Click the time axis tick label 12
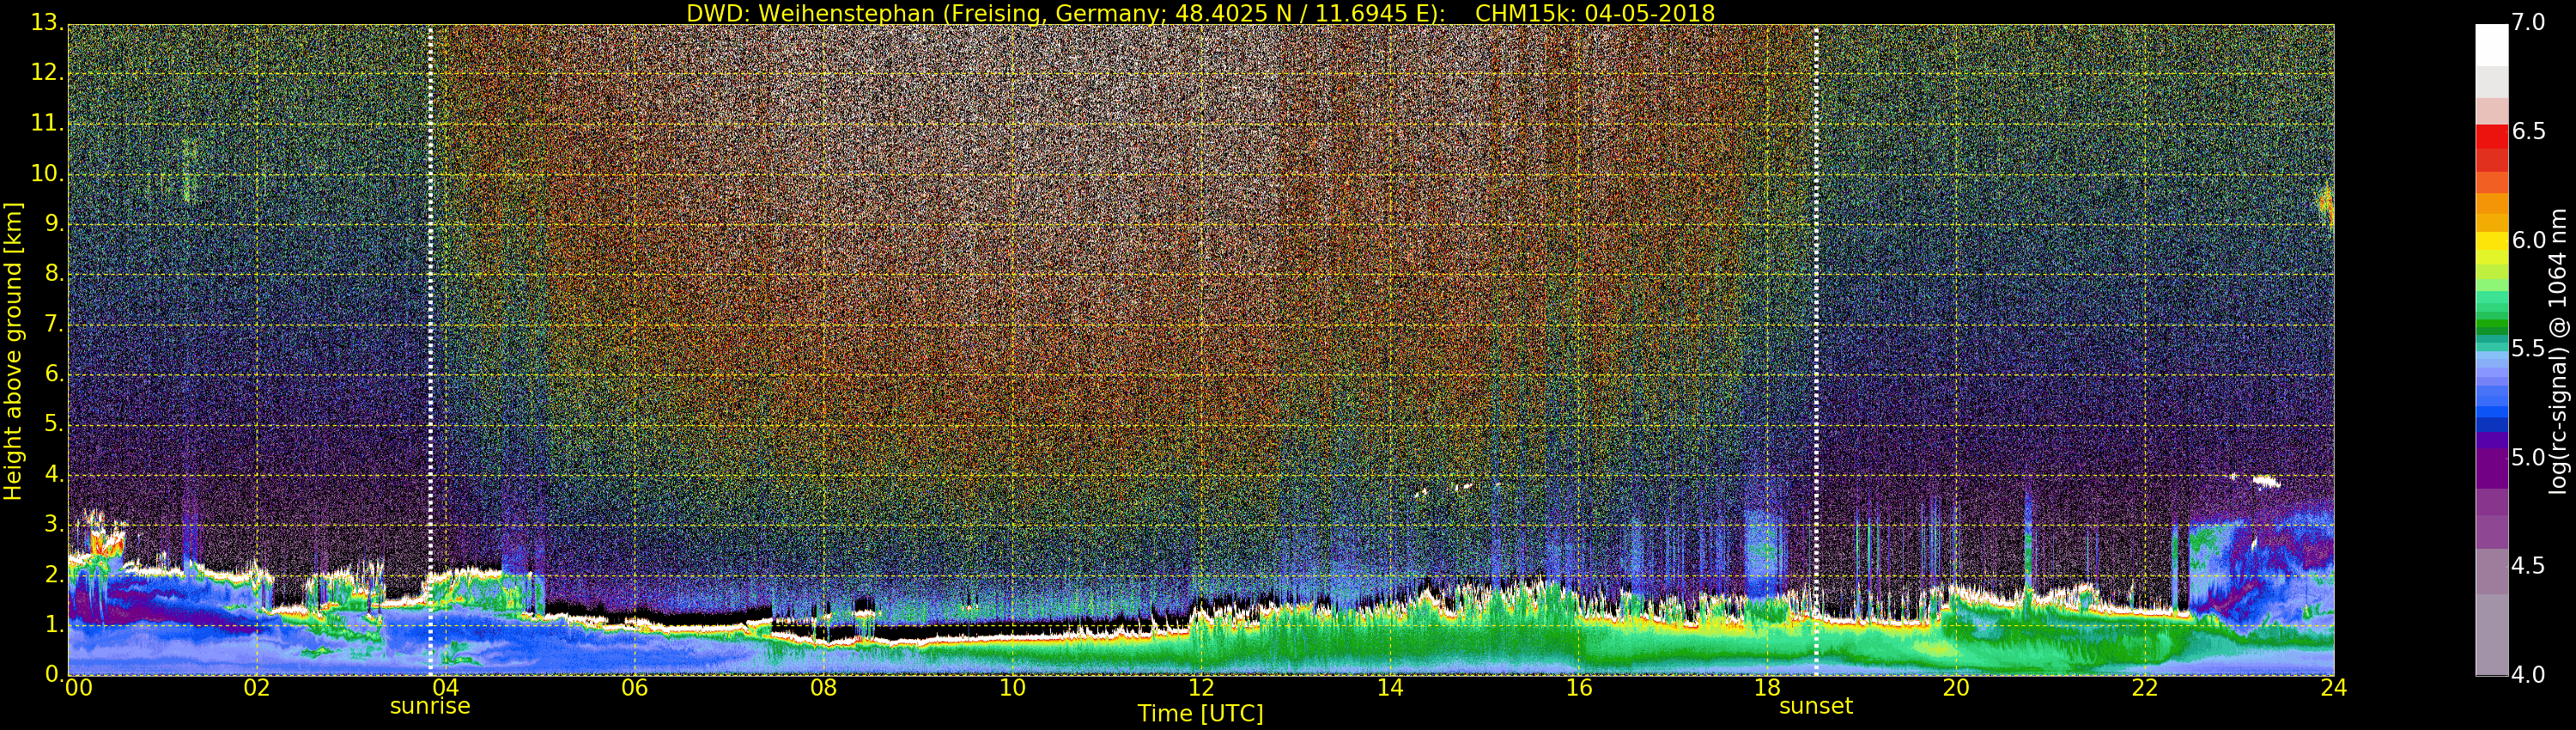The image size is (2576, 730). (x=1201, y=687)
